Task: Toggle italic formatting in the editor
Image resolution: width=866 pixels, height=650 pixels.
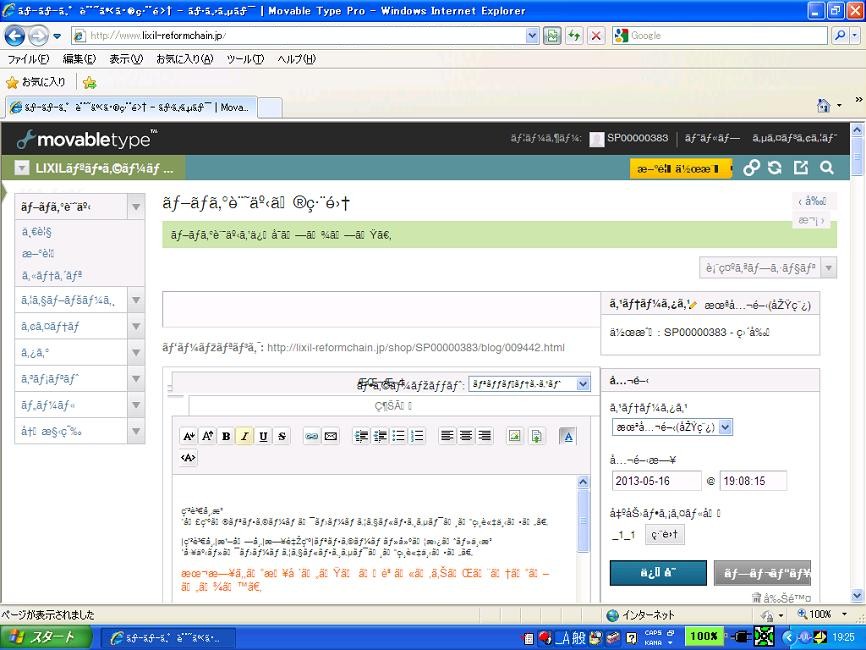Action: 245,436
